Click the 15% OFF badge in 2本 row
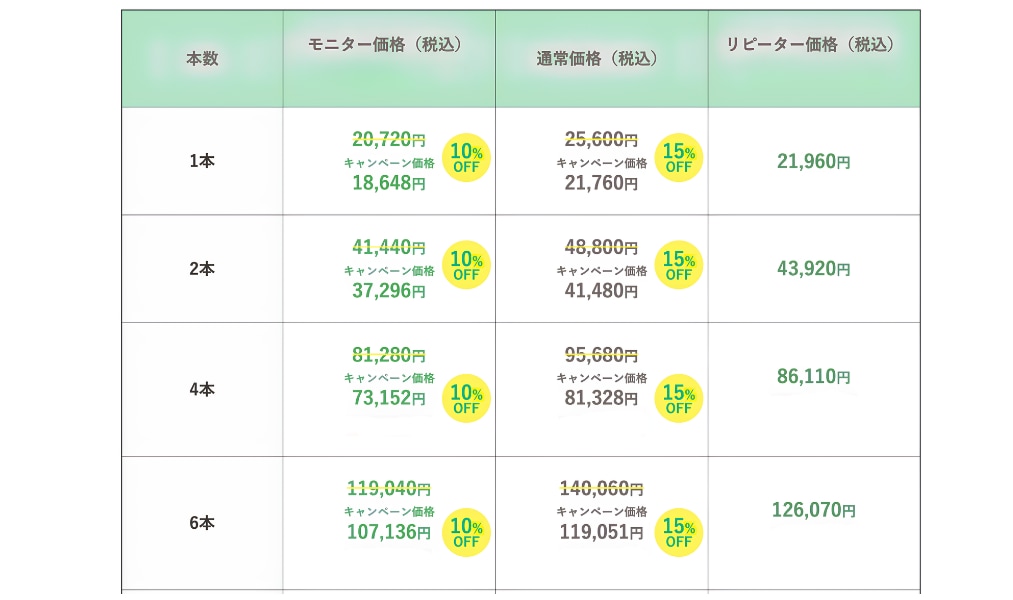This screenshot has width=1013, height=600. click(x=679, y=265)
